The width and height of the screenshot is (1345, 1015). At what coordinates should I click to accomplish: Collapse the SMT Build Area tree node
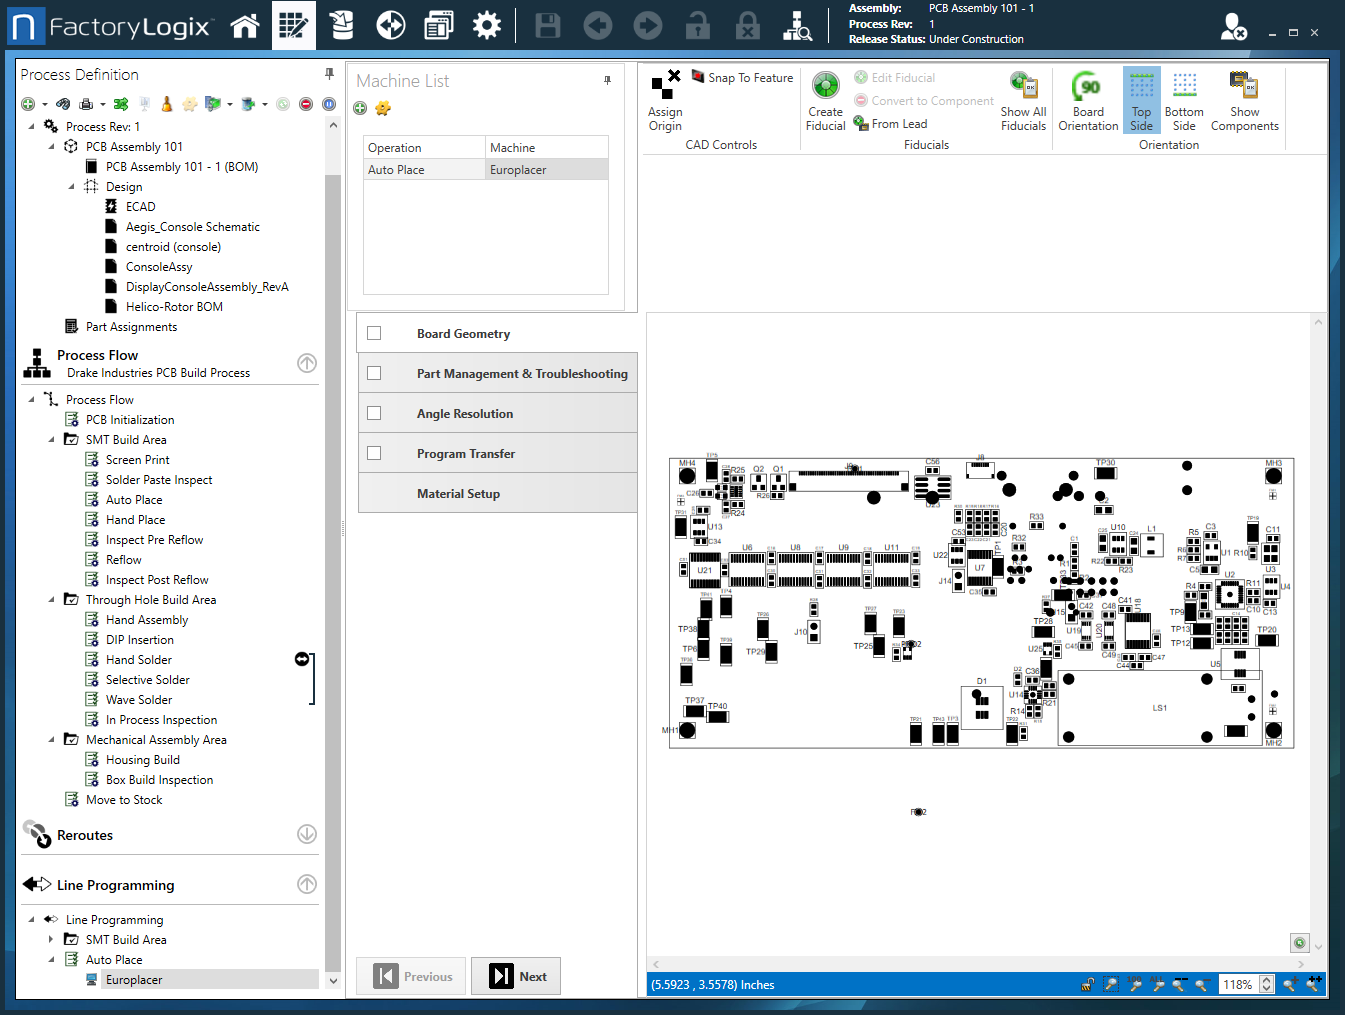52,440
